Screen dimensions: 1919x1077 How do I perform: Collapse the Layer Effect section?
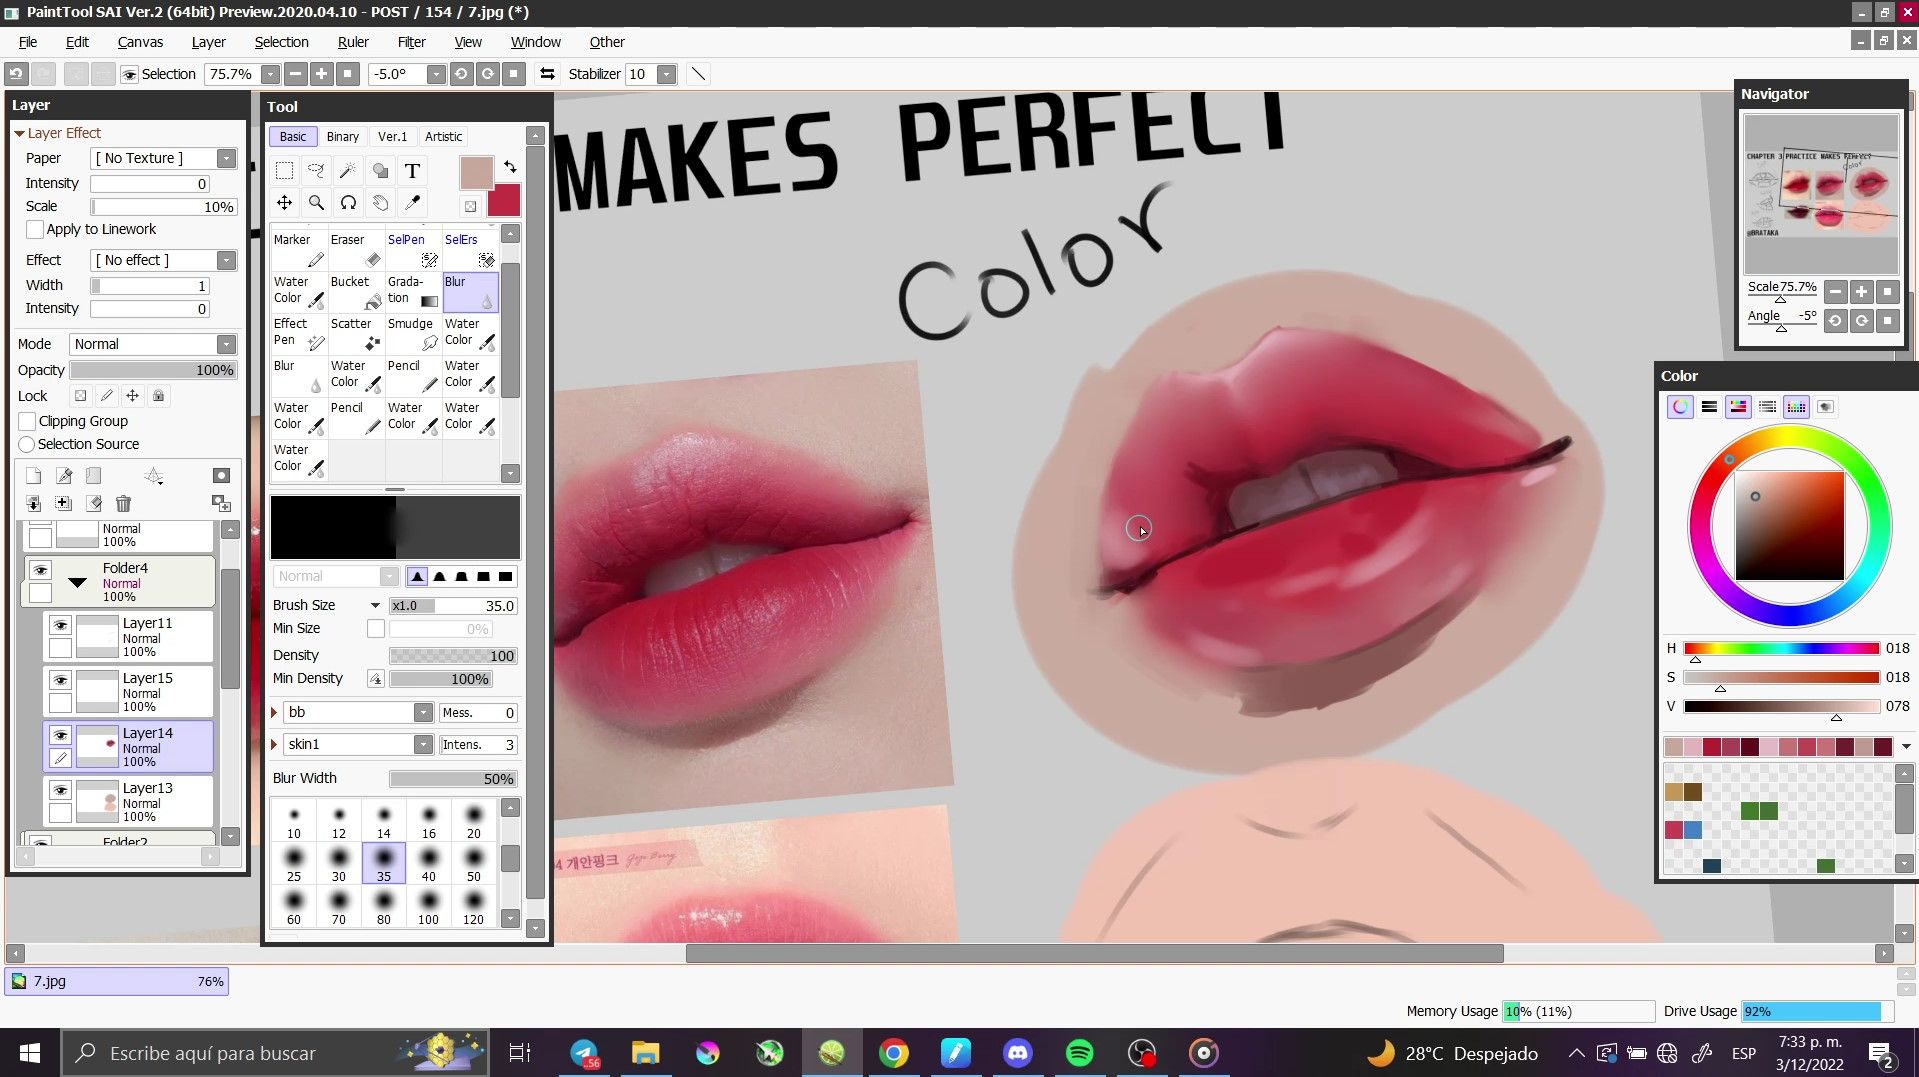[19, 133]
